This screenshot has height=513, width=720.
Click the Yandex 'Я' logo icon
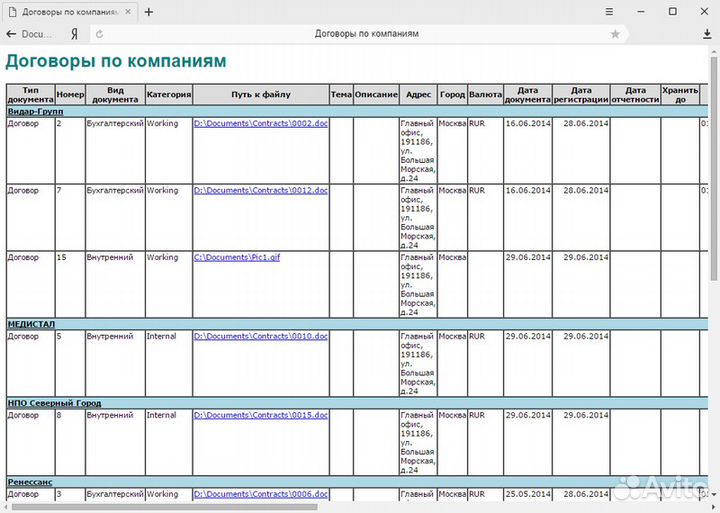[x=74, y=33]
